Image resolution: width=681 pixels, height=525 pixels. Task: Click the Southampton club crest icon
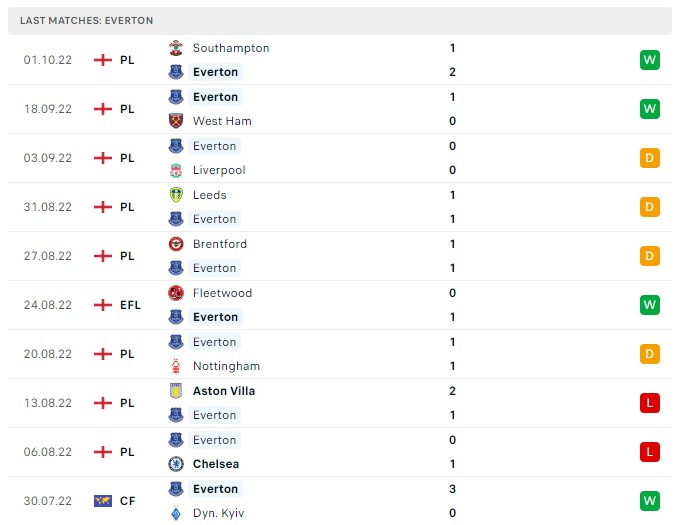176,48
